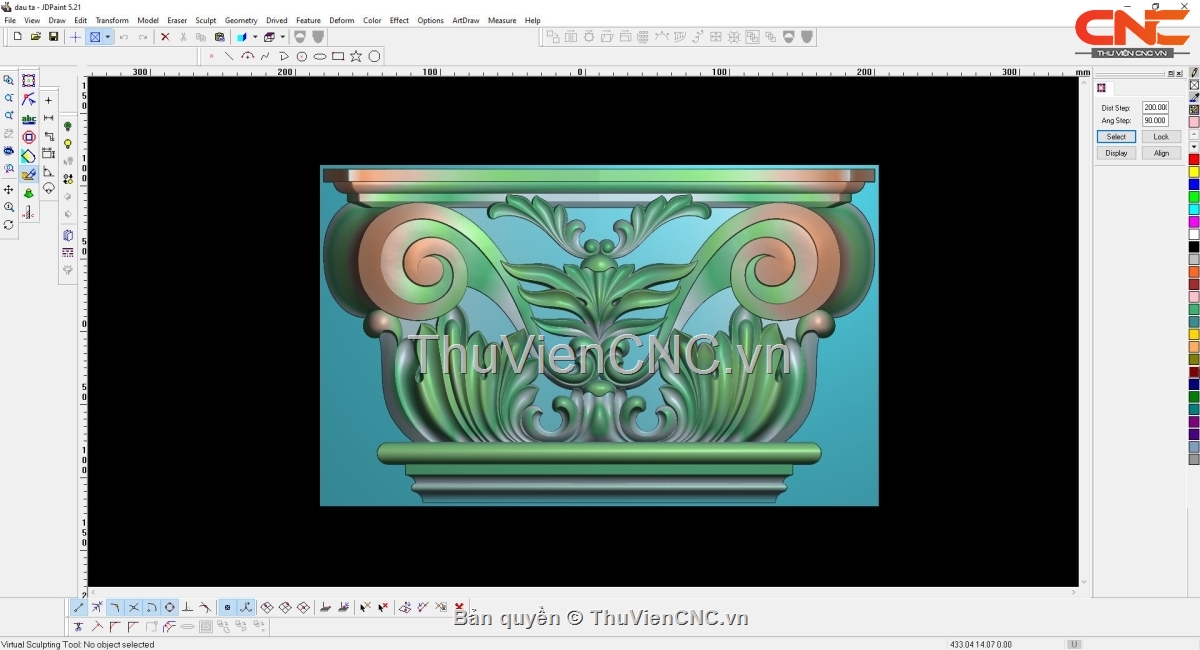
Task: Toggle the boxed X view mode button
Action: pos(95,37)
